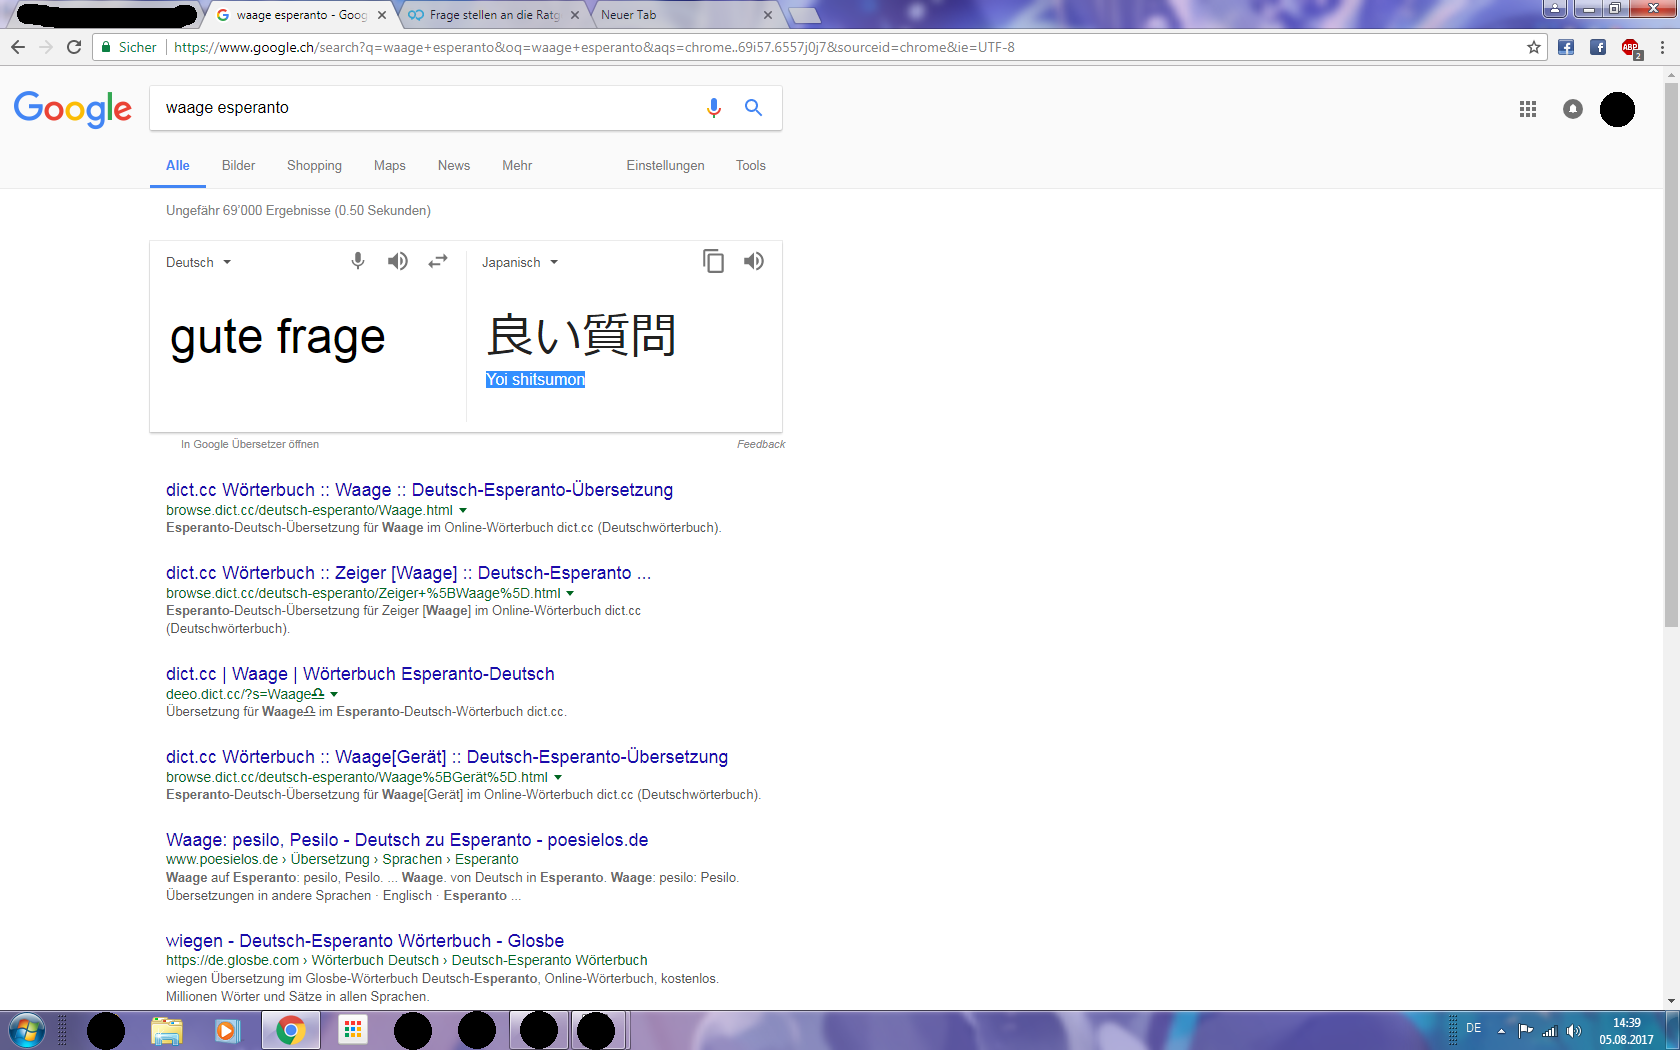This screenshot has width=1680, height=1050.
Task: Copy the Japanese translation
Action: pos(713,262)
